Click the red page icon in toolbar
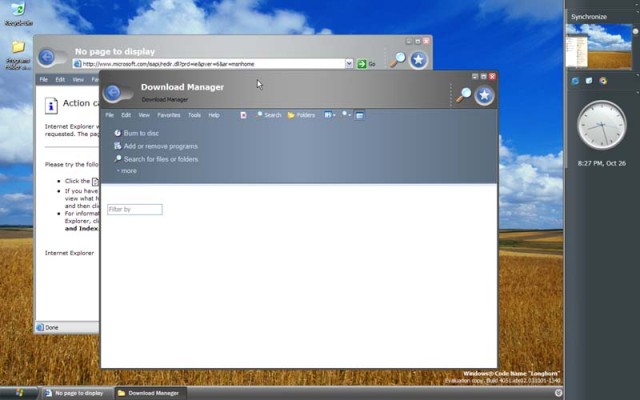The height and width of the screenshot is (400, 640). [x=243, y=115]
